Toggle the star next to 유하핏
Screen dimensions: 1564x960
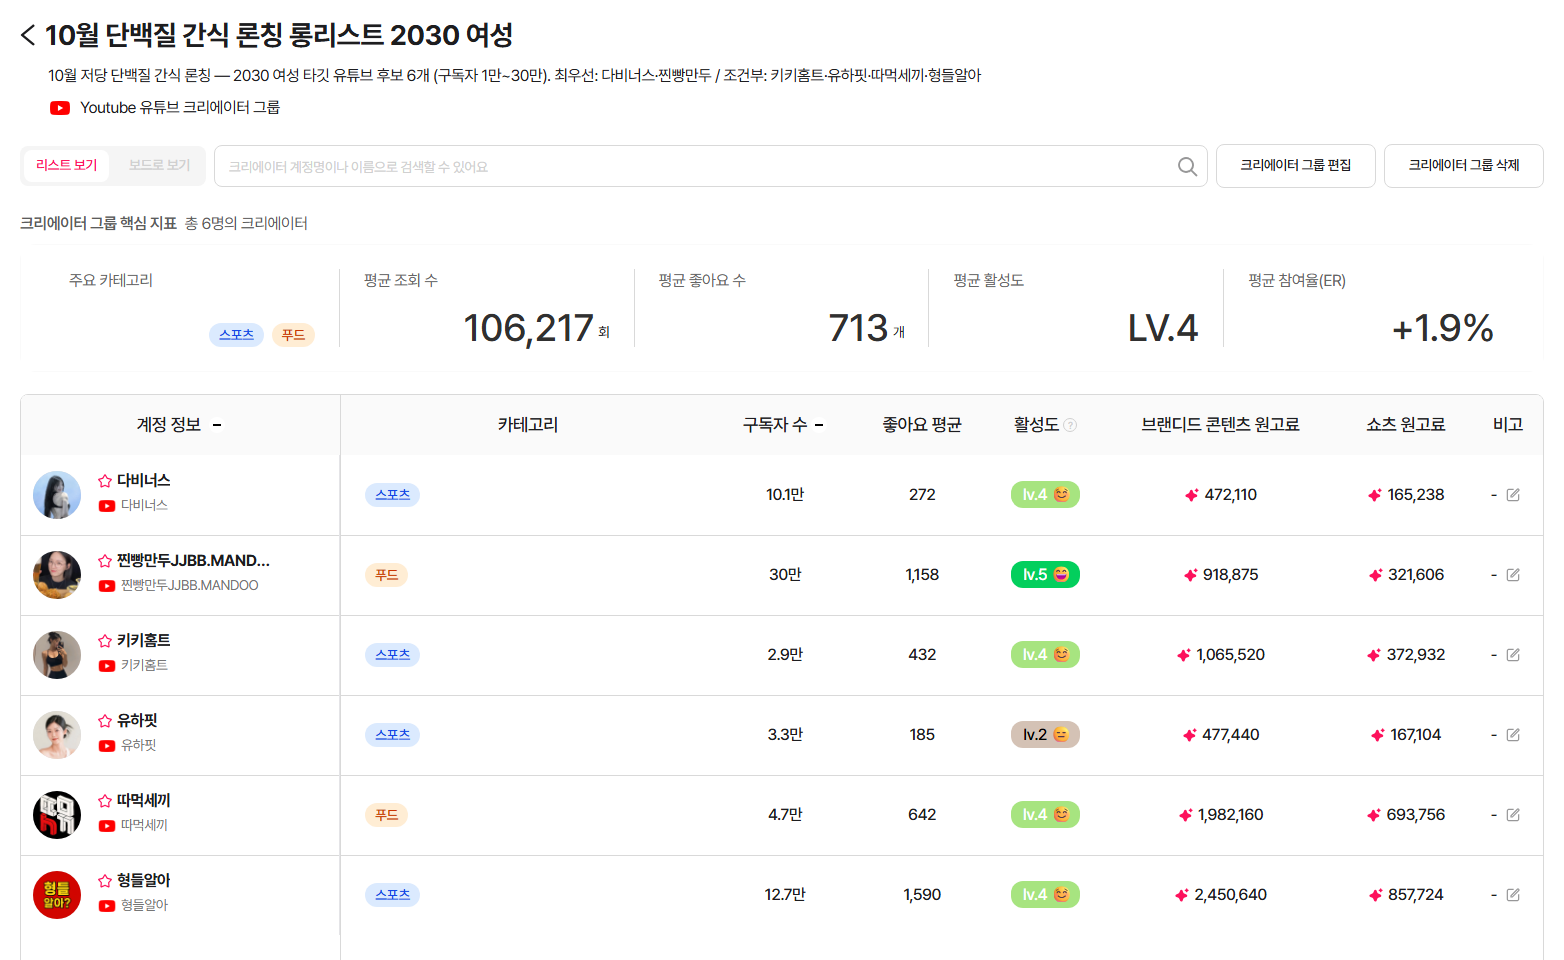click(105, 721)
